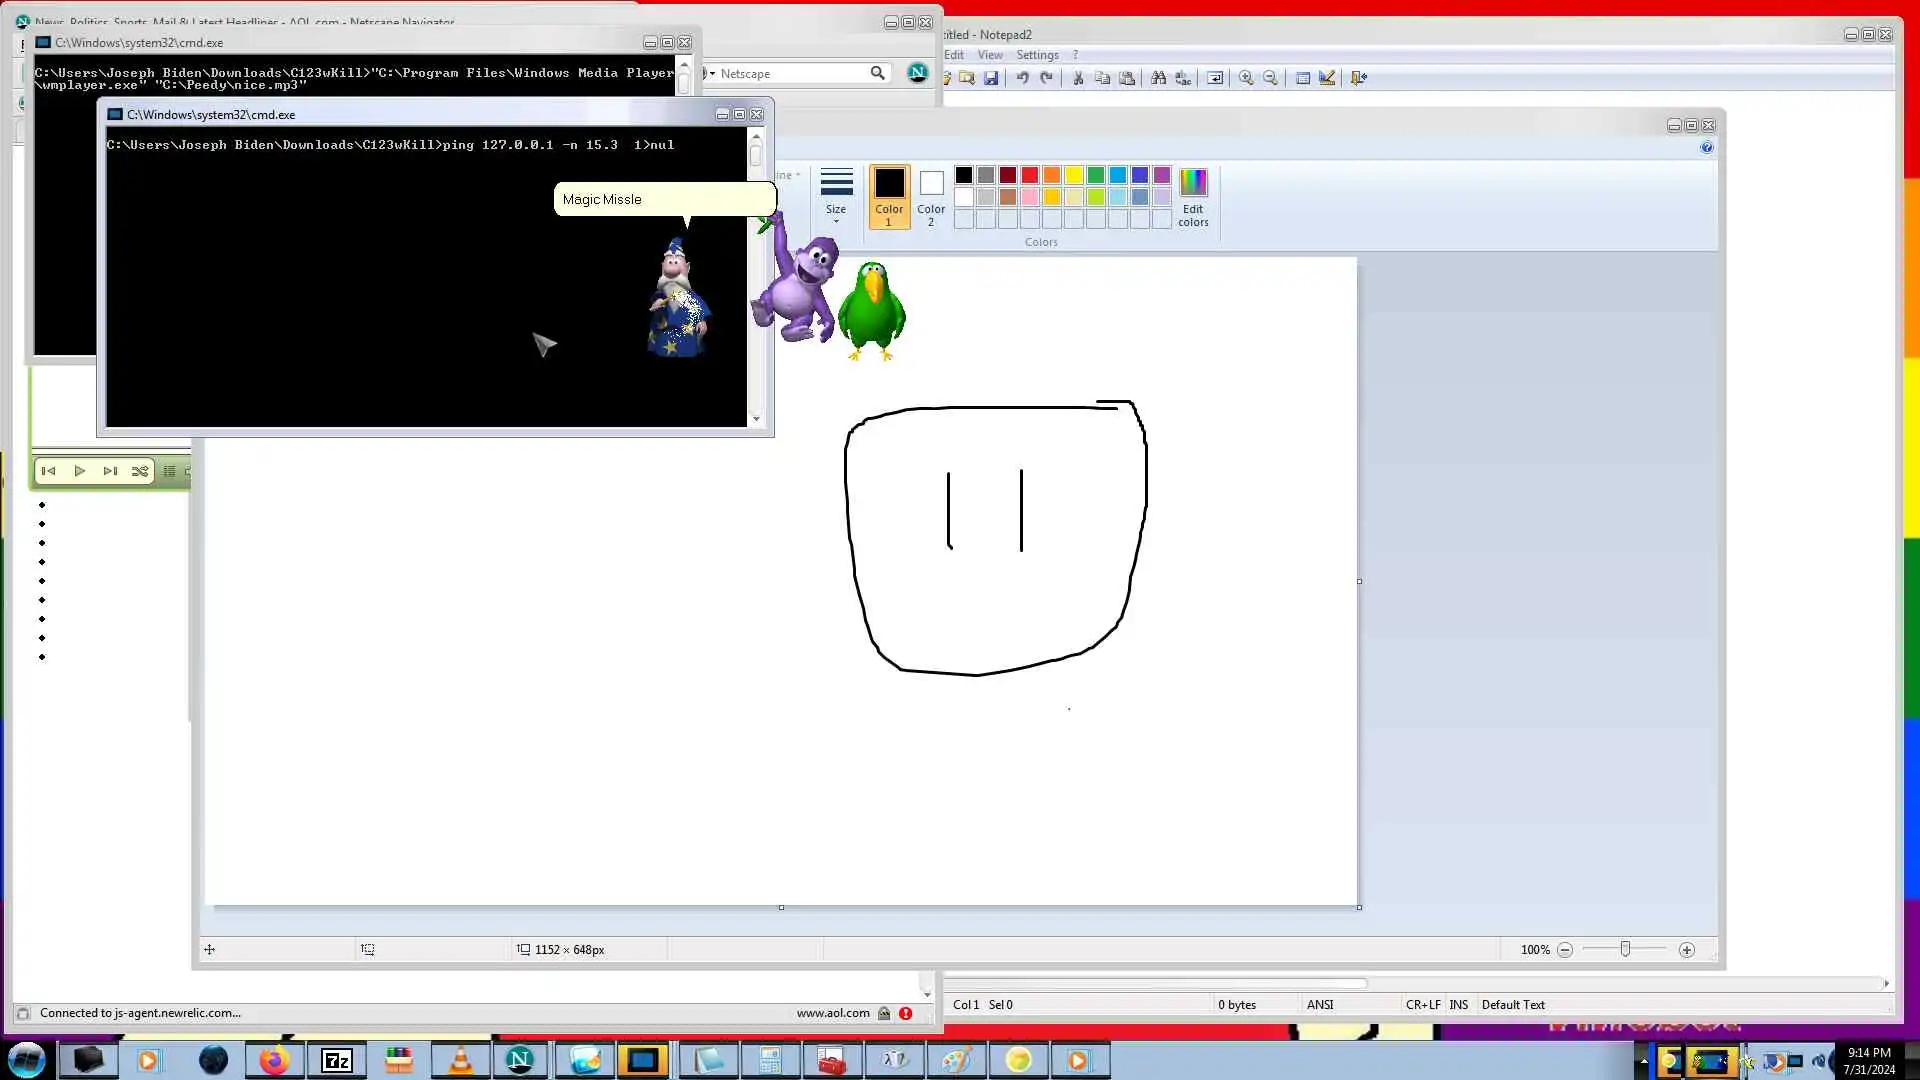Click the Save icon in Notepad2 toolbar
The height and width of the screenshot is (1080, 1920).
(991, 78)
